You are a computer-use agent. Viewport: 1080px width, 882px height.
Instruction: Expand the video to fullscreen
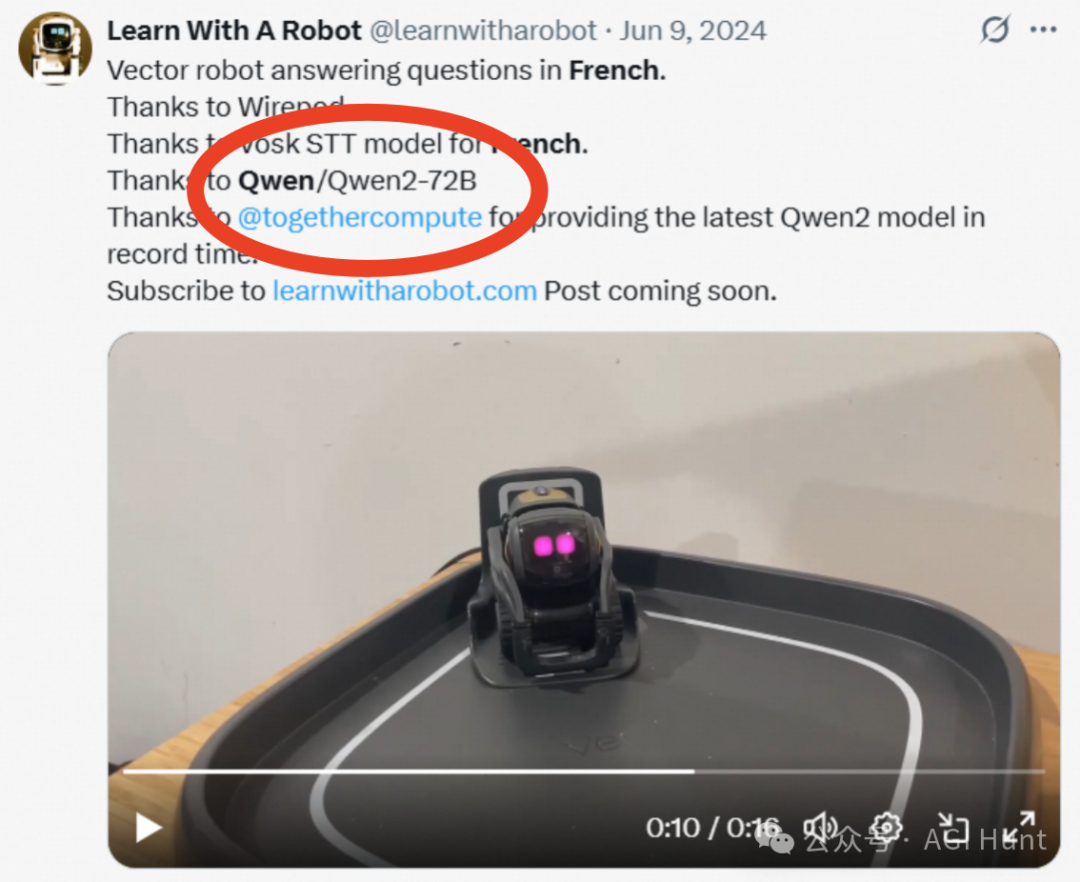1019,828
